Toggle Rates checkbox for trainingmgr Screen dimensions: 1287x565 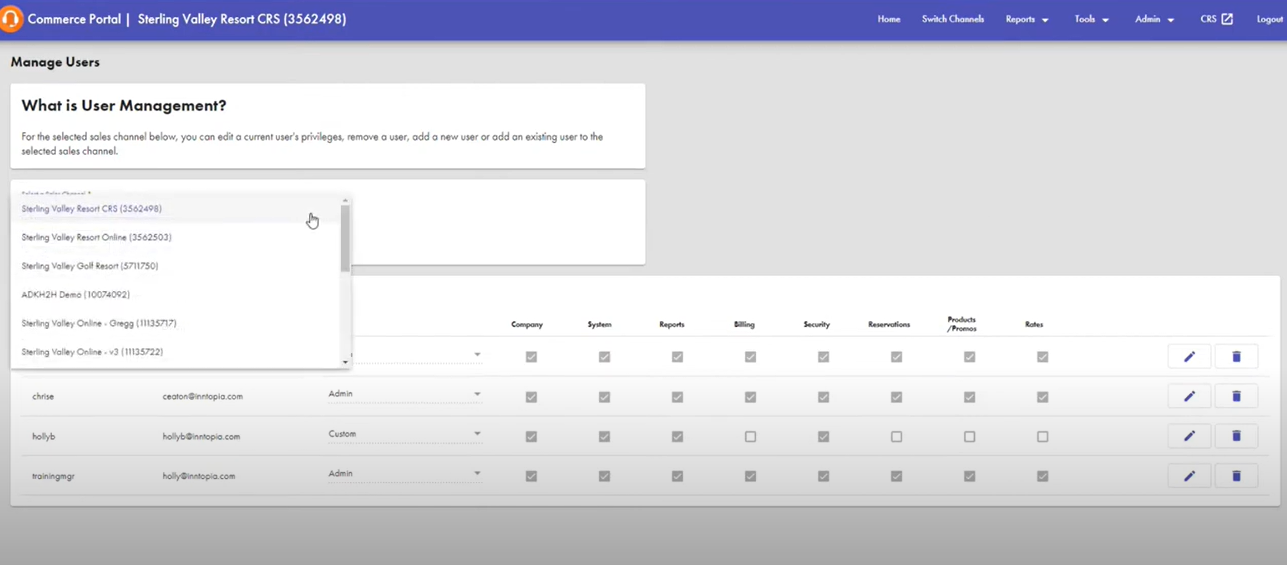point(1042,477)
